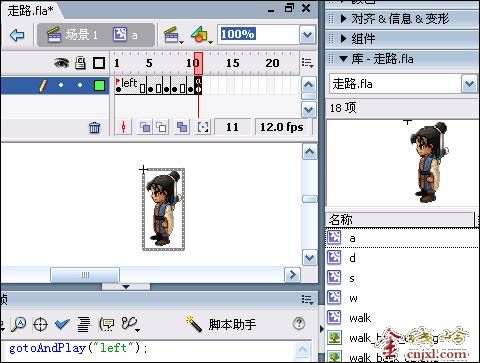Switch to 场景 1 in the edit bar
The image size is (480, 363).
pyautogui.click(x=73, y=35)
